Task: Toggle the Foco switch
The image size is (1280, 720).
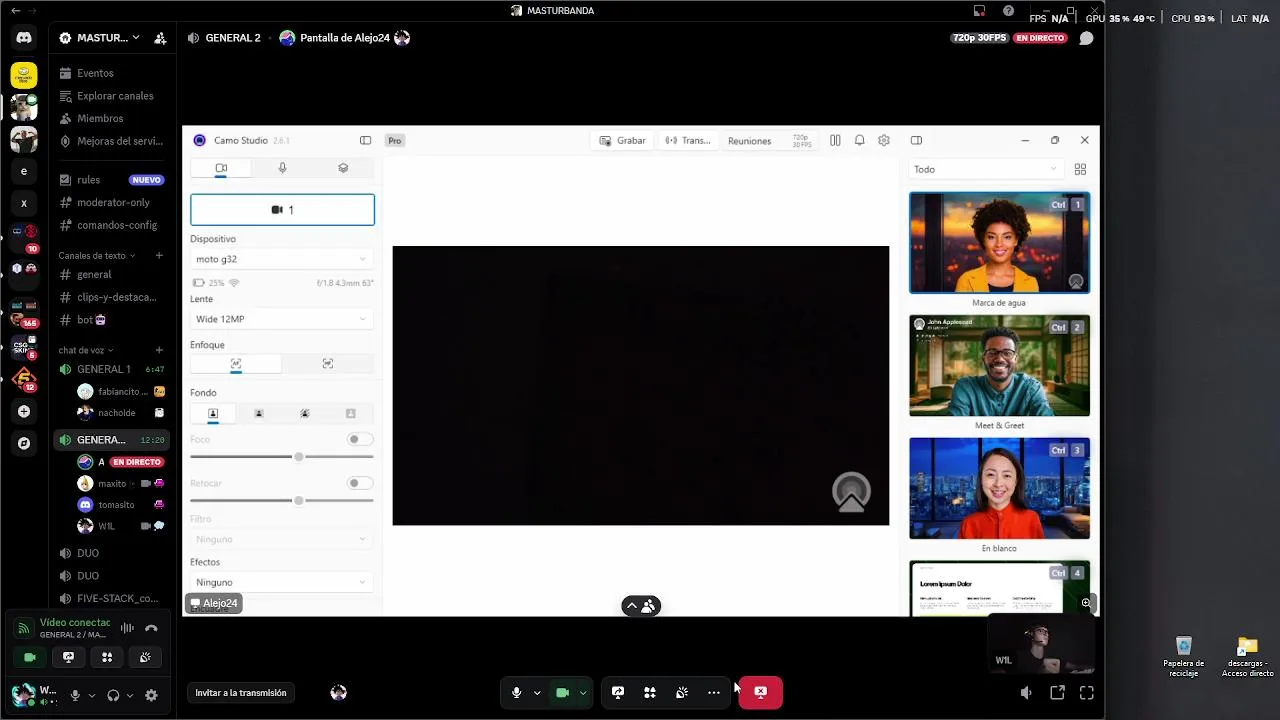Action: click(359, 439)
